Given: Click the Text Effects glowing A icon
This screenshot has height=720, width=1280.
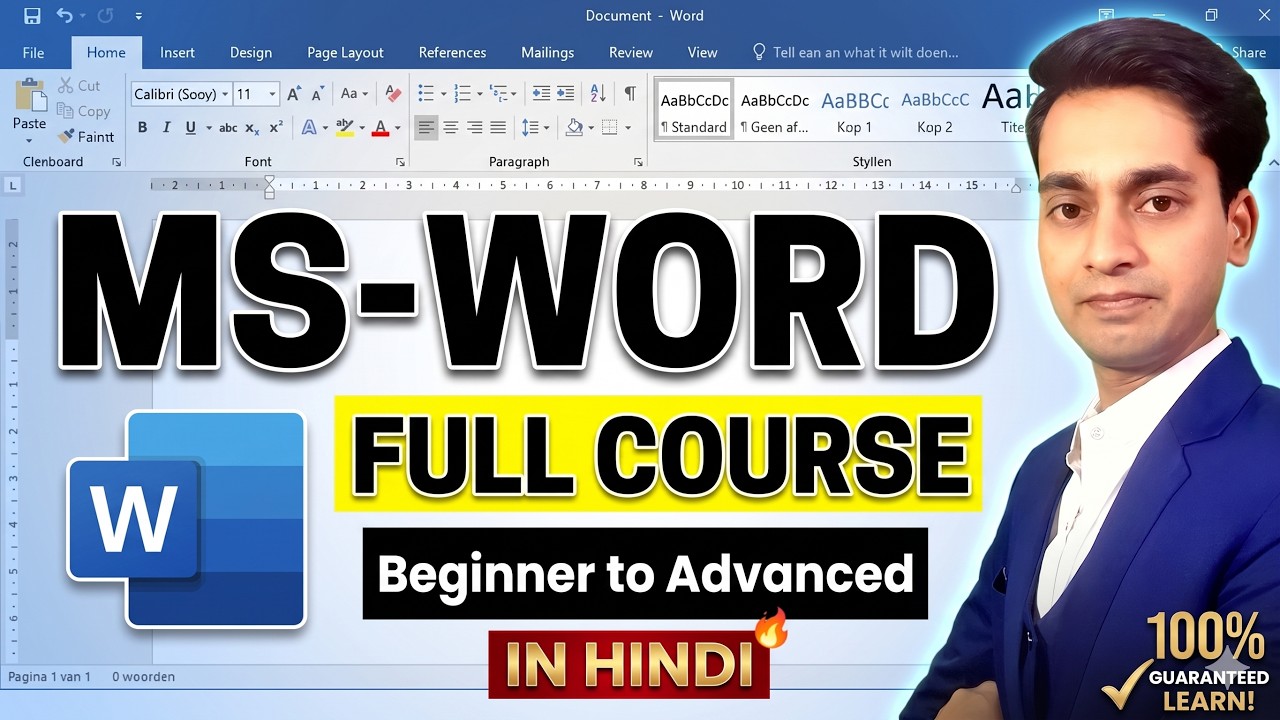Looking at the screenshot, I should click(309, 127).
